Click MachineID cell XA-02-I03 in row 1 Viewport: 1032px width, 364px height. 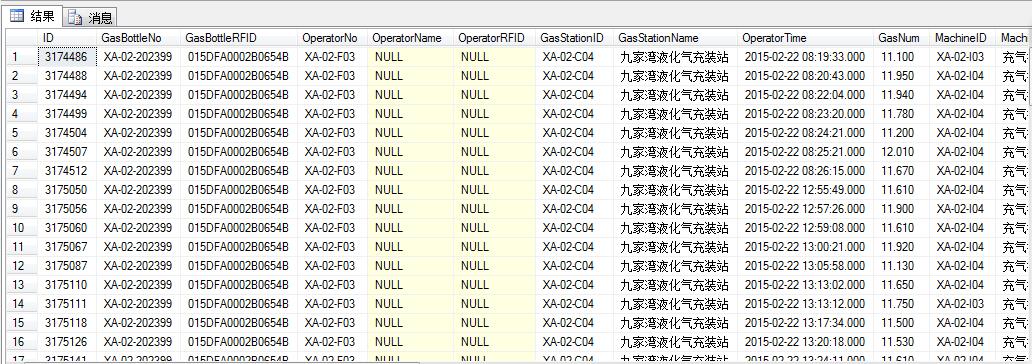(964, 57)
